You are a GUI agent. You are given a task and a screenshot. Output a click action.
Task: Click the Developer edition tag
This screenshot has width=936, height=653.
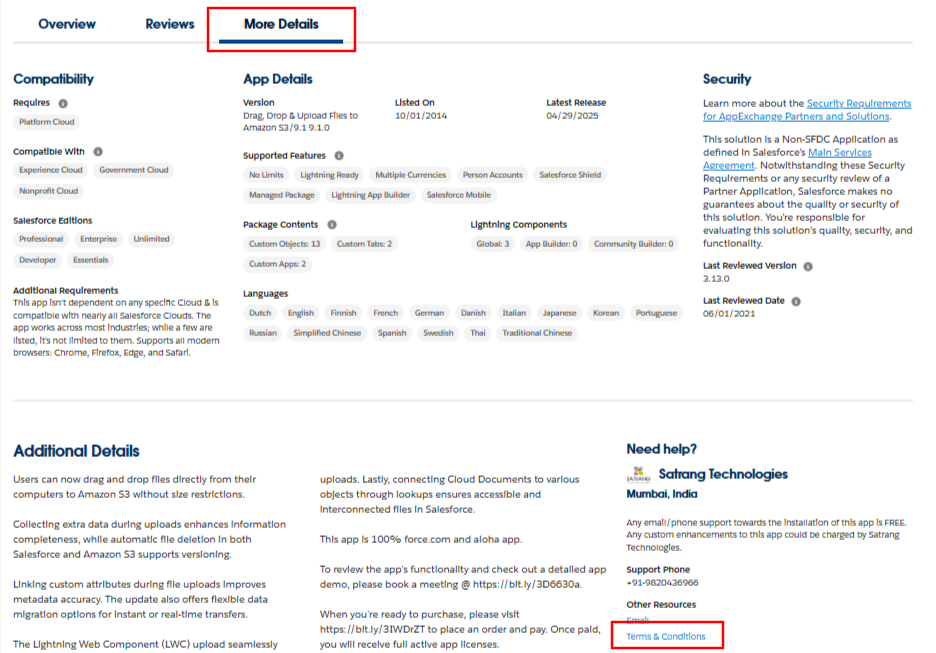[x=38, y=260]
